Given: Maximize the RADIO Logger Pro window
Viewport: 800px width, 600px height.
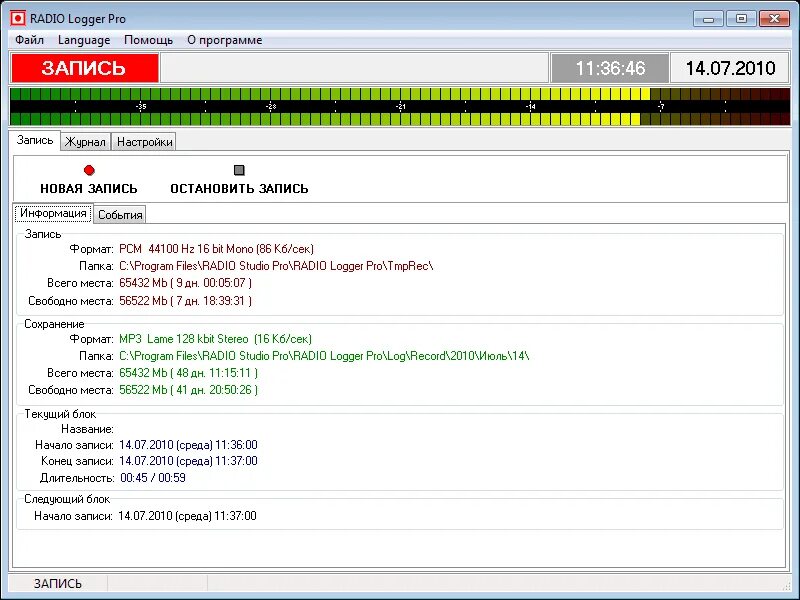Looking at the screenshot, I should (x=741, y=19).
